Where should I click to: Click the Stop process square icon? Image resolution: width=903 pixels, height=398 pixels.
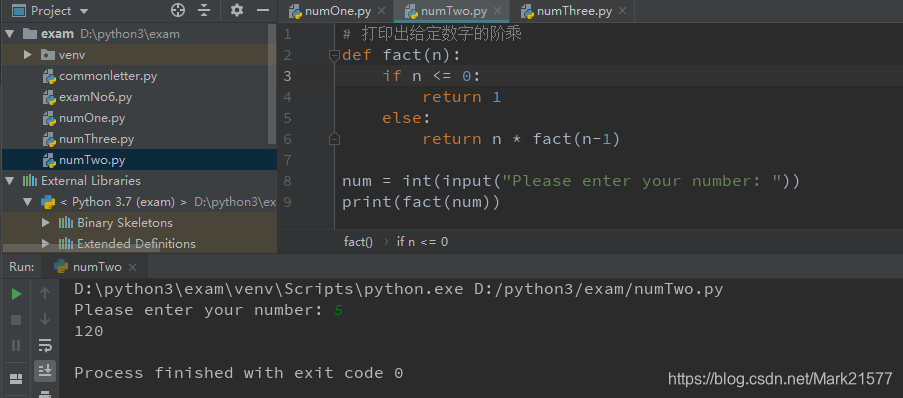17,320
